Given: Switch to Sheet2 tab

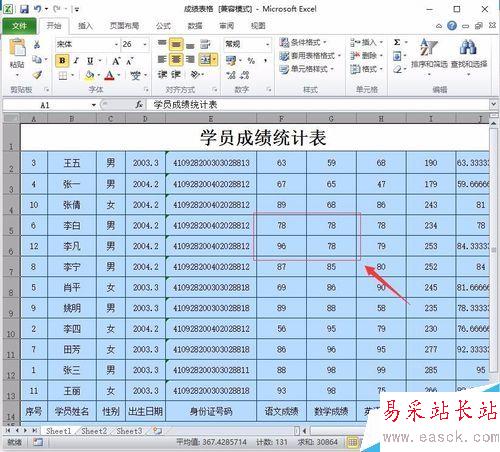Looking at the screenshot, I should click(x=94, y=431).
